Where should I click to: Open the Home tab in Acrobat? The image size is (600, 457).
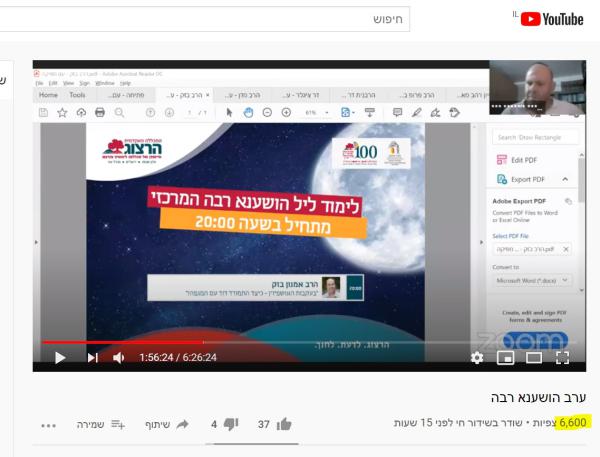click(48, 95)
